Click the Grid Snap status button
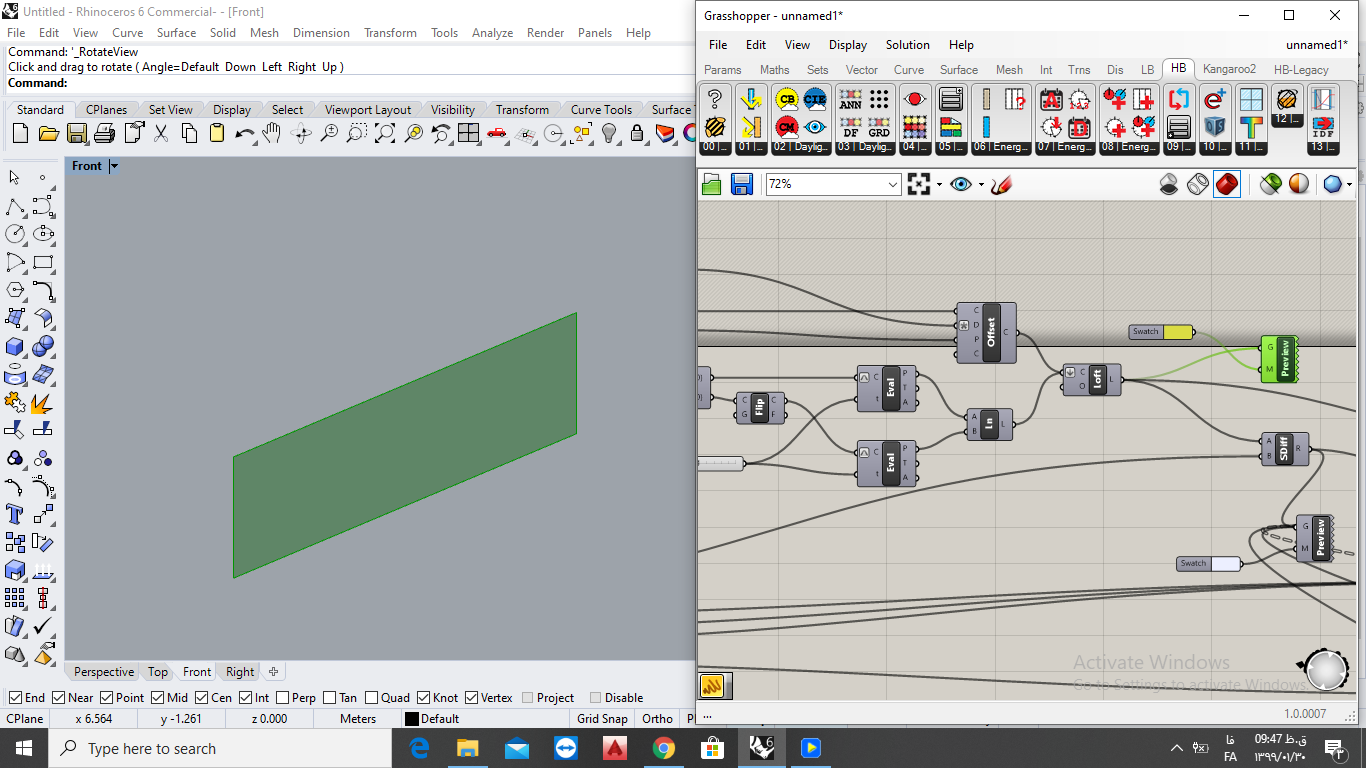This screenshot has height=768, width=1366. tap(602, 718)
